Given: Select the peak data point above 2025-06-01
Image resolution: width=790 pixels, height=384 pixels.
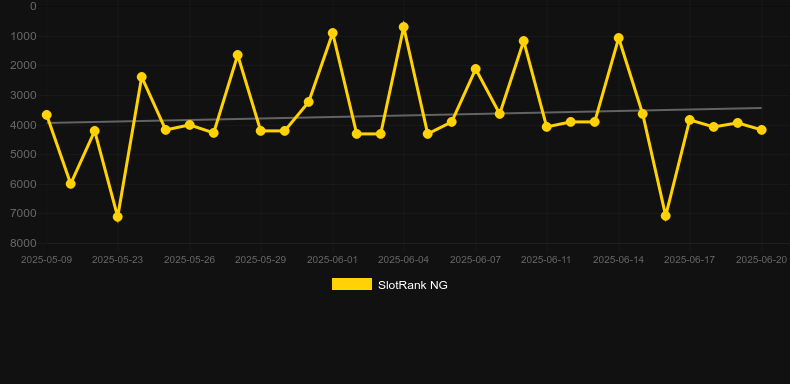Looking at the screenshot, I should click(x=333, y=33).
